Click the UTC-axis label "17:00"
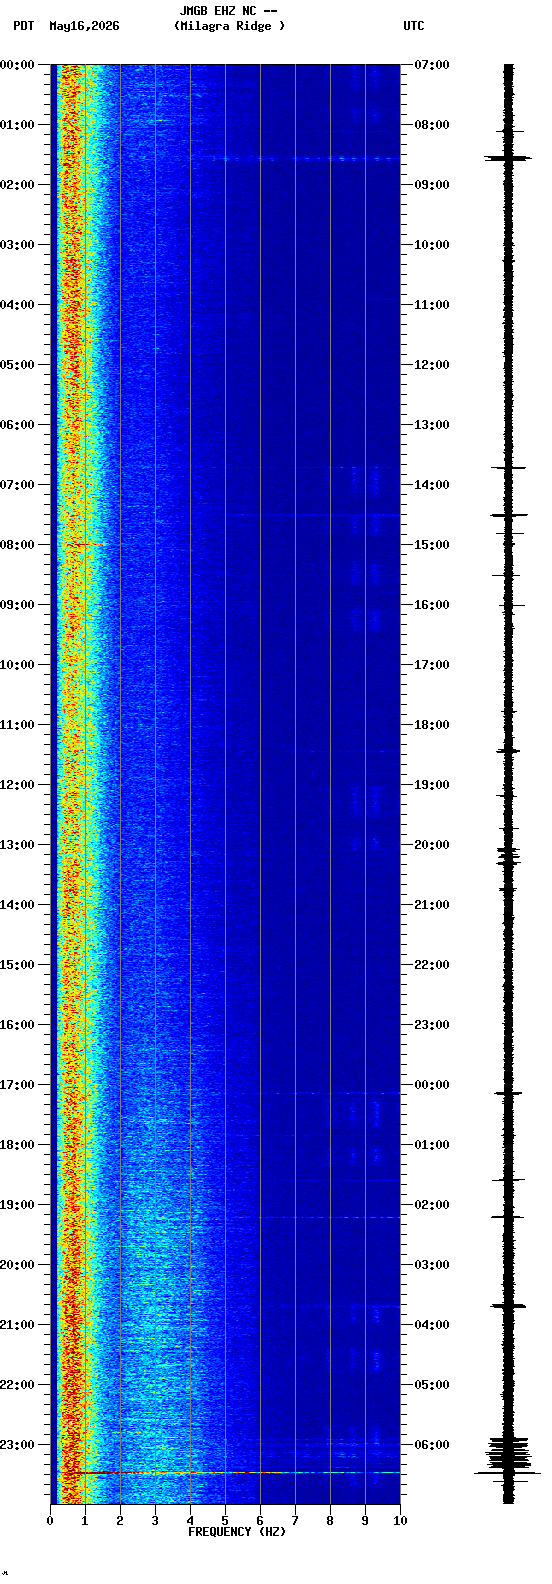Screen dimensions: 552x1584 click(432, 665)
